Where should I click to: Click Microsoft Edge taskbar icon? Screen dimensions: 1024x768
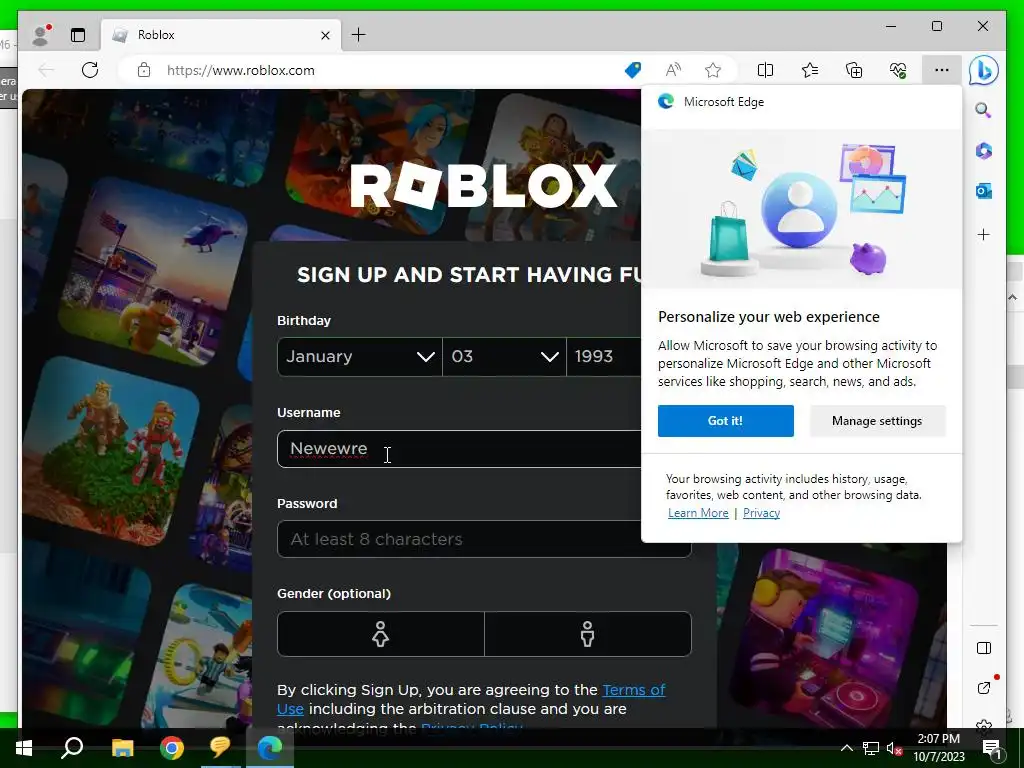tap(270, 748)
